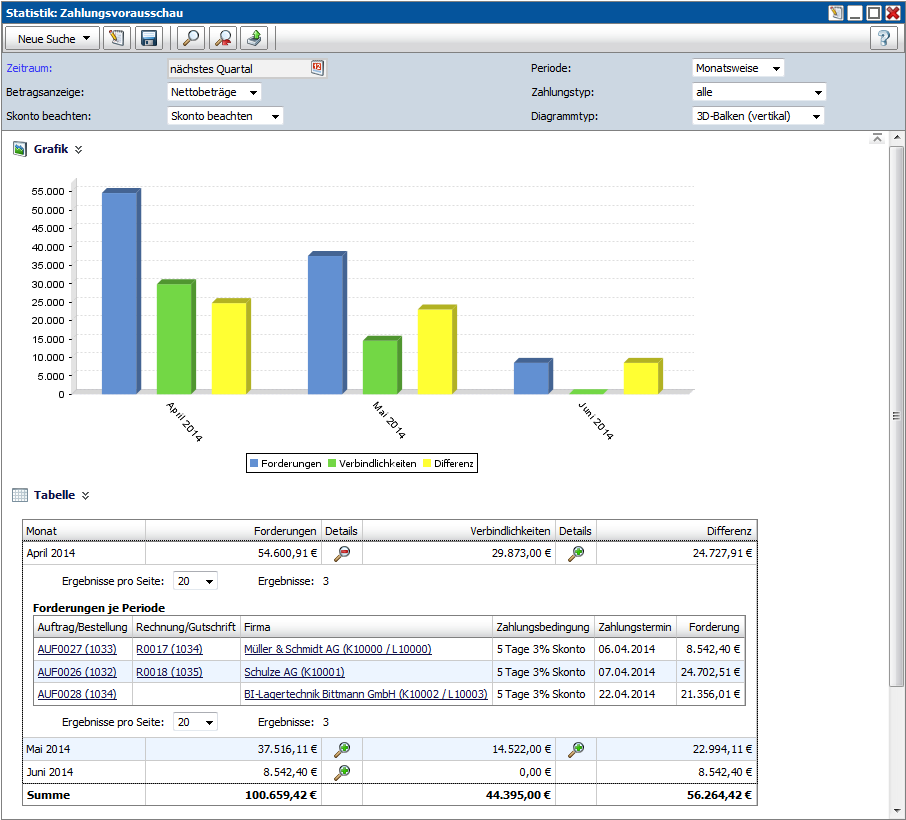Click the red reset search toolbar icon

[x=223, y=39]
